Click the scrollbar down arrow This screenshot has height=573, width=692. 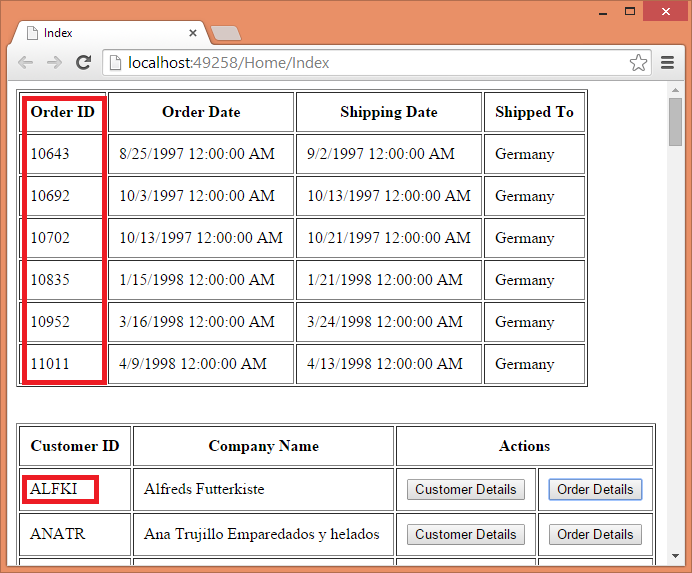tap(675, 556)
